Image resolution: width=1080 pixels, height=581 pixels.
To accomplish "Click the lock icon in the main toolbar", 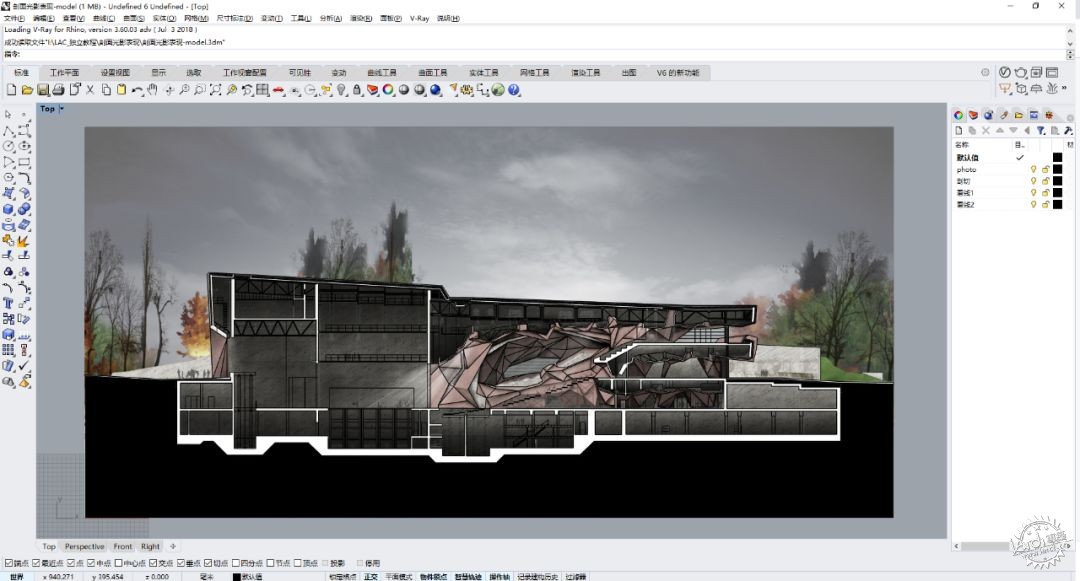I will tap(357, 89).
